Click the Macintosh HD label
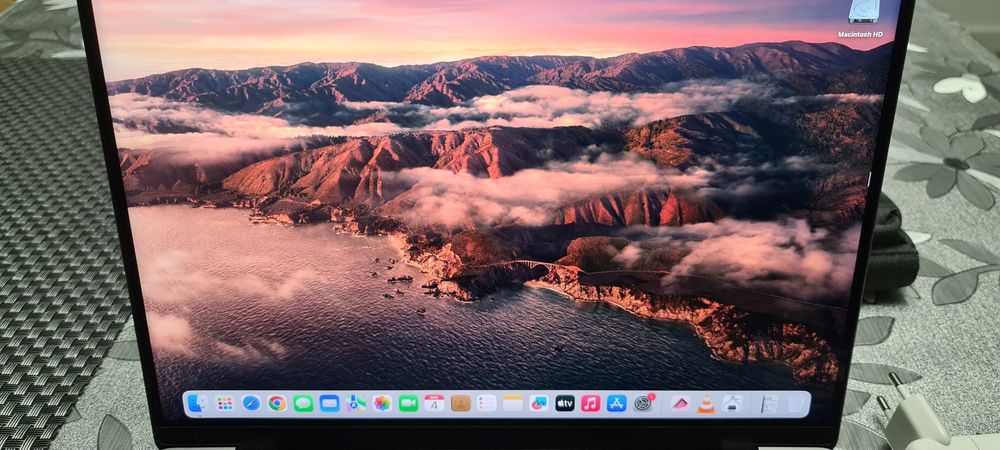1000x450 pixels. (x=860, y=34)
